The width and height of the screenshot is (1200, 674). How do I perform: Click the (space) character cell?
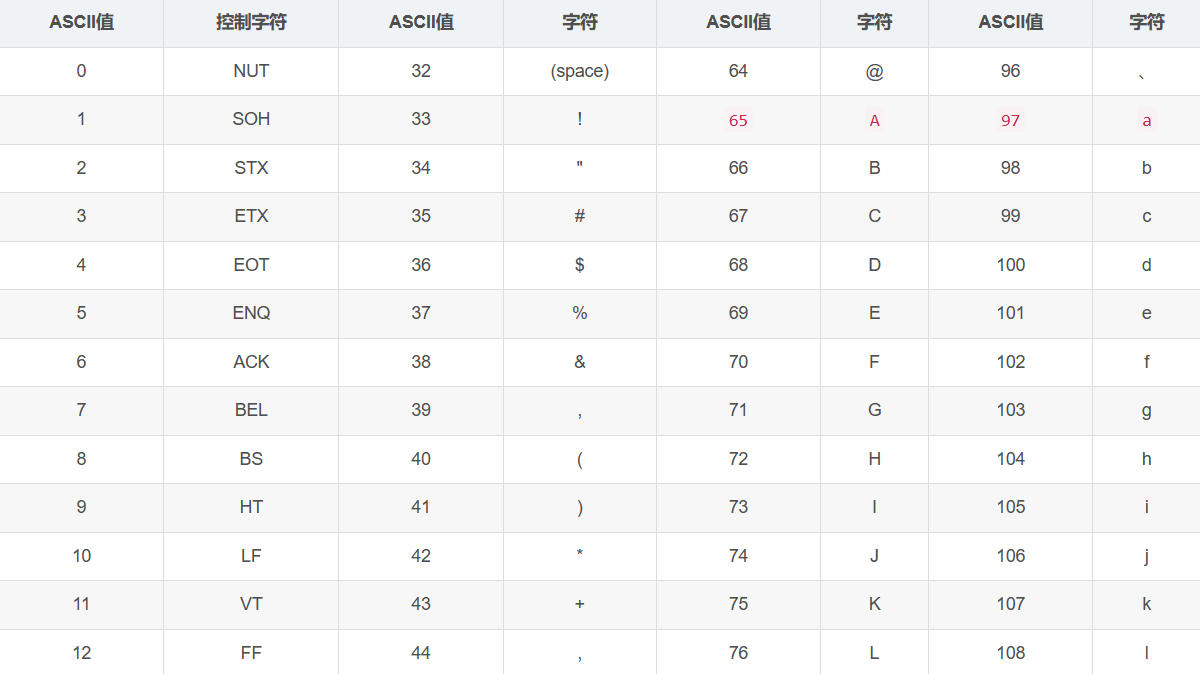click(580, 71)
